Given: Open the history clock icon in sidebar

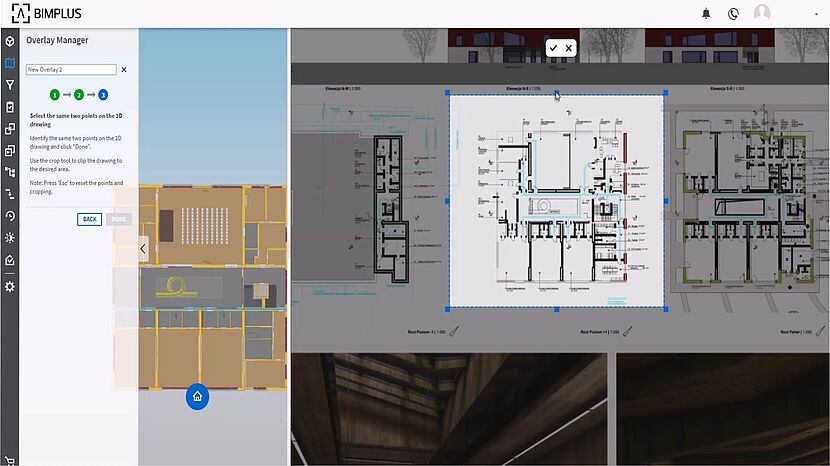Looking at the screenshot, I should [x=9, y=215].
